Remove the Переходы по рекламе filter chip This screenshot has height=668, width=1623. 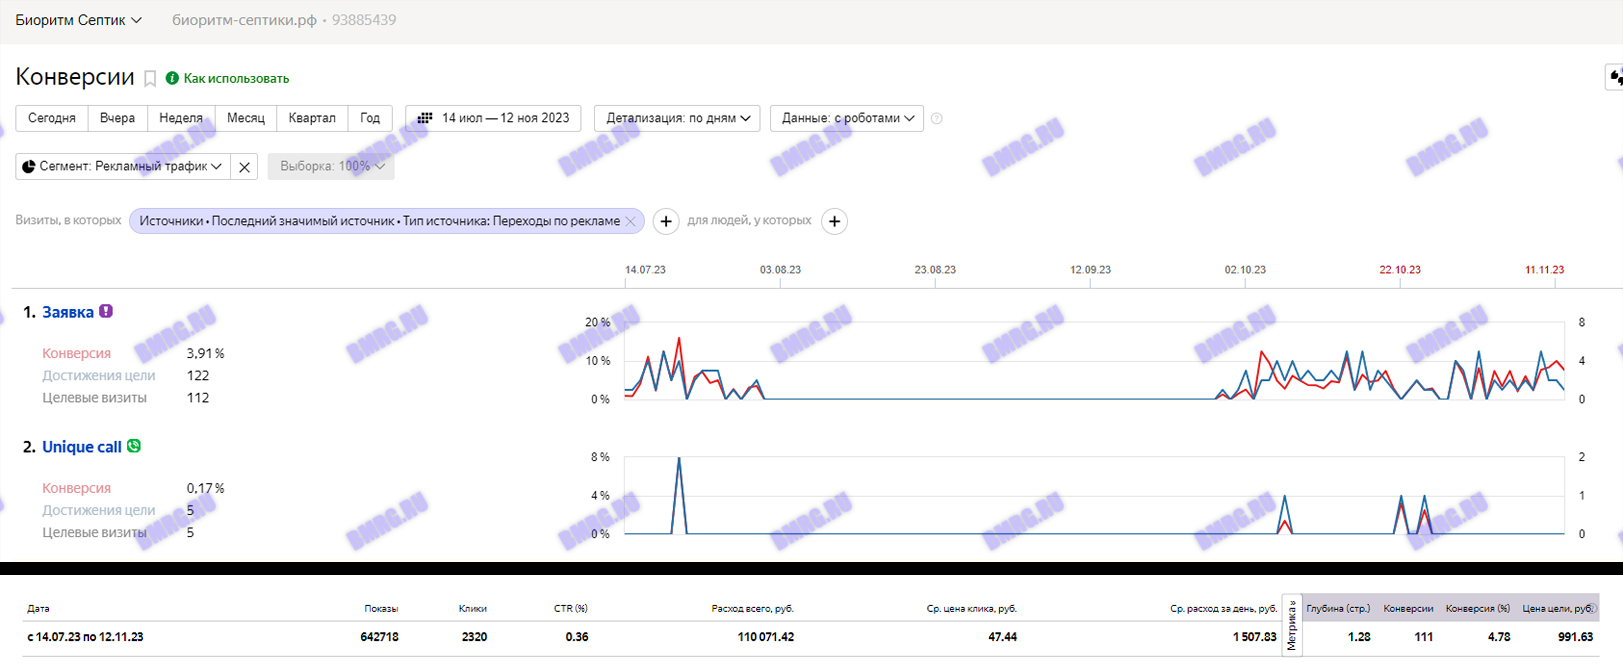(x=631, y=221)
